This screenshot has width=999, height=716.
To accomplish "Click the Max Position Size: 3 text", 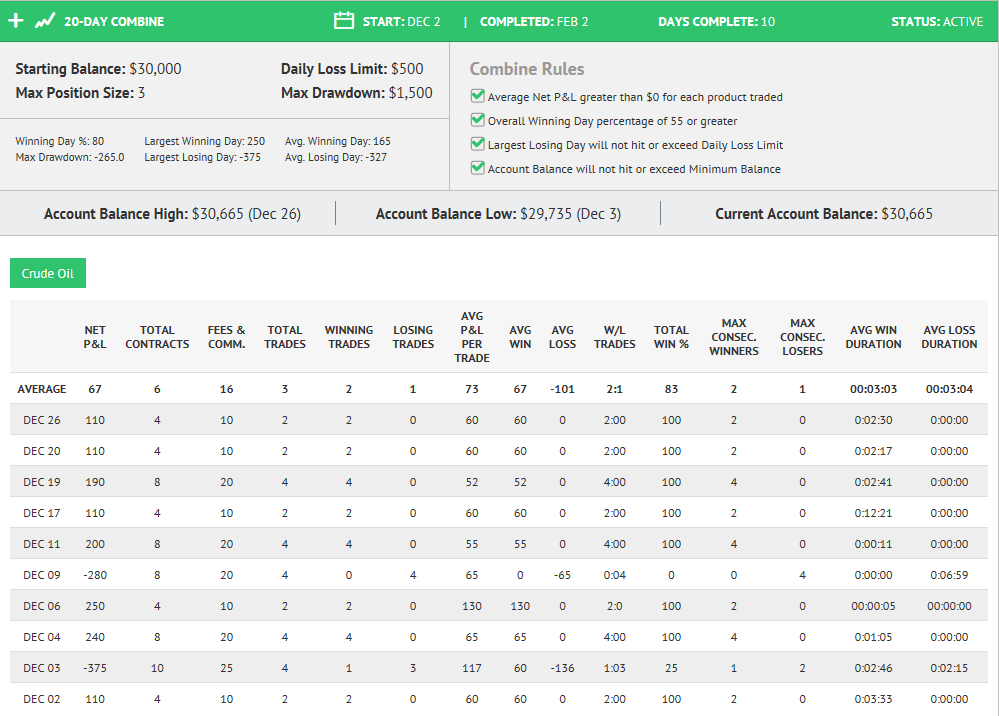I will 80,93.
